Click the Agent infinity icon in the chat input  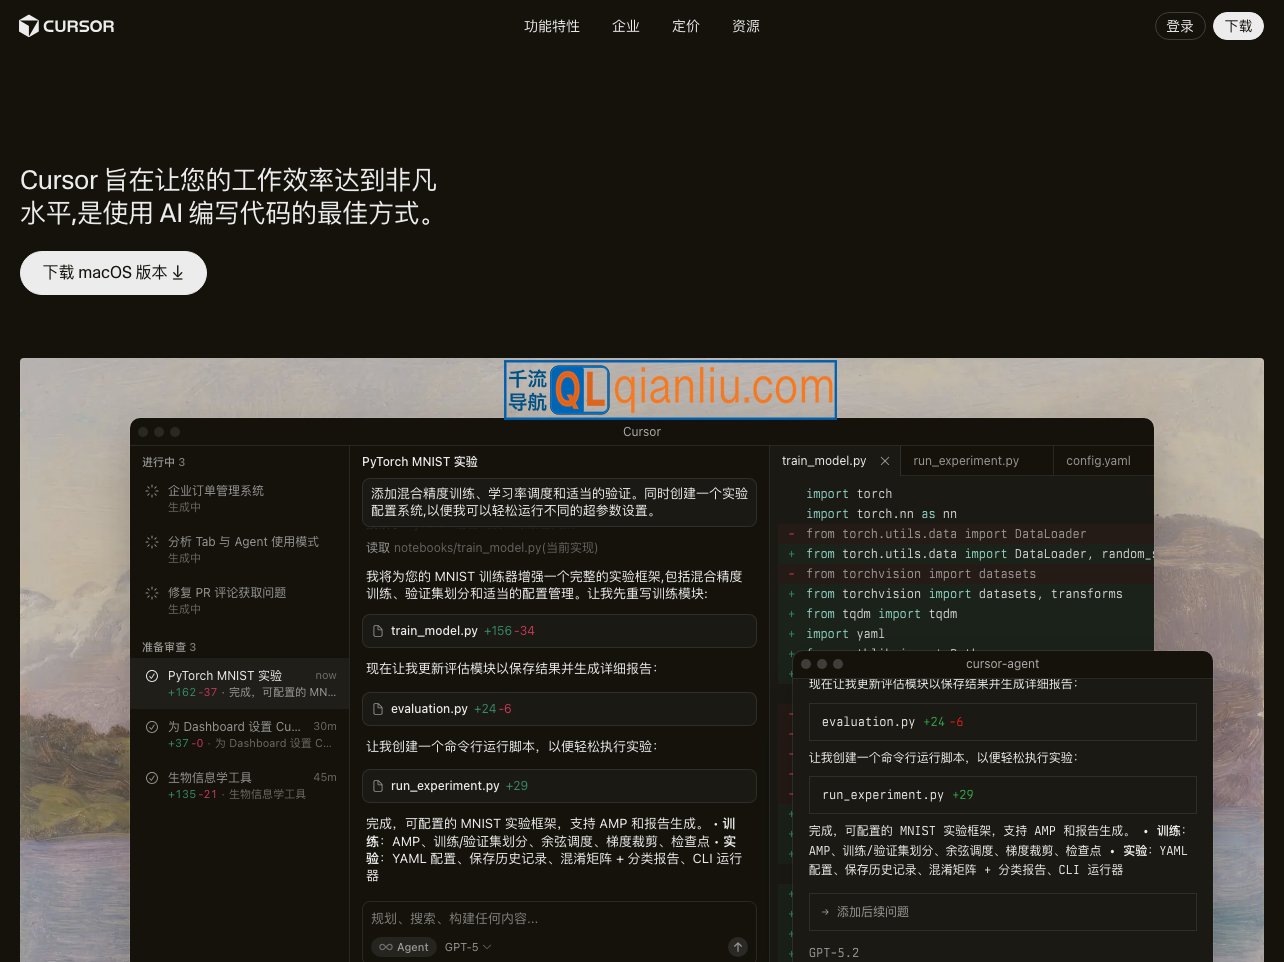click(385, 947)
